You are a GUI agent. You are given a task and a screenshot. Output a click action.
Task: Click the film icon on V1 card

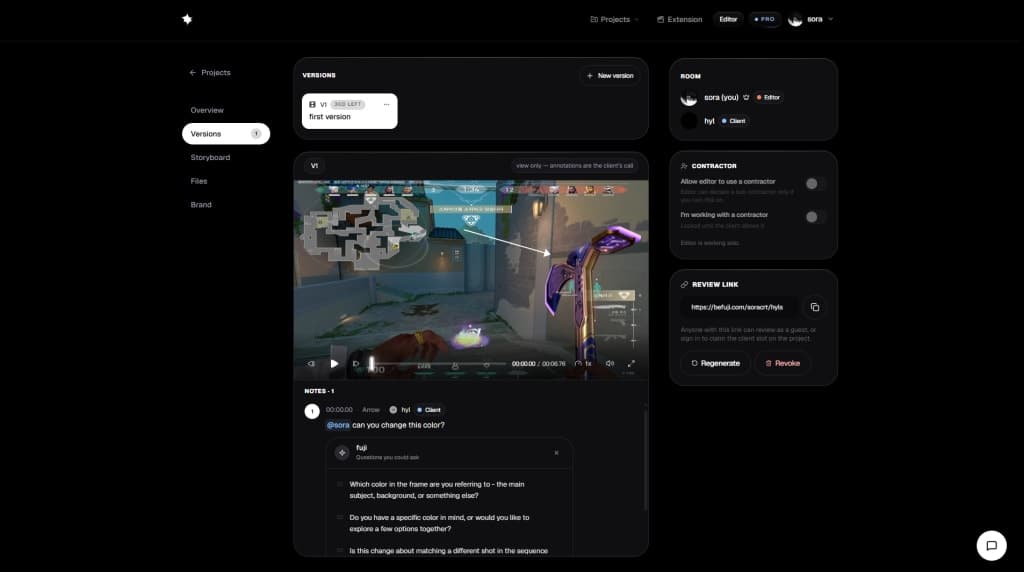point(312,104)
